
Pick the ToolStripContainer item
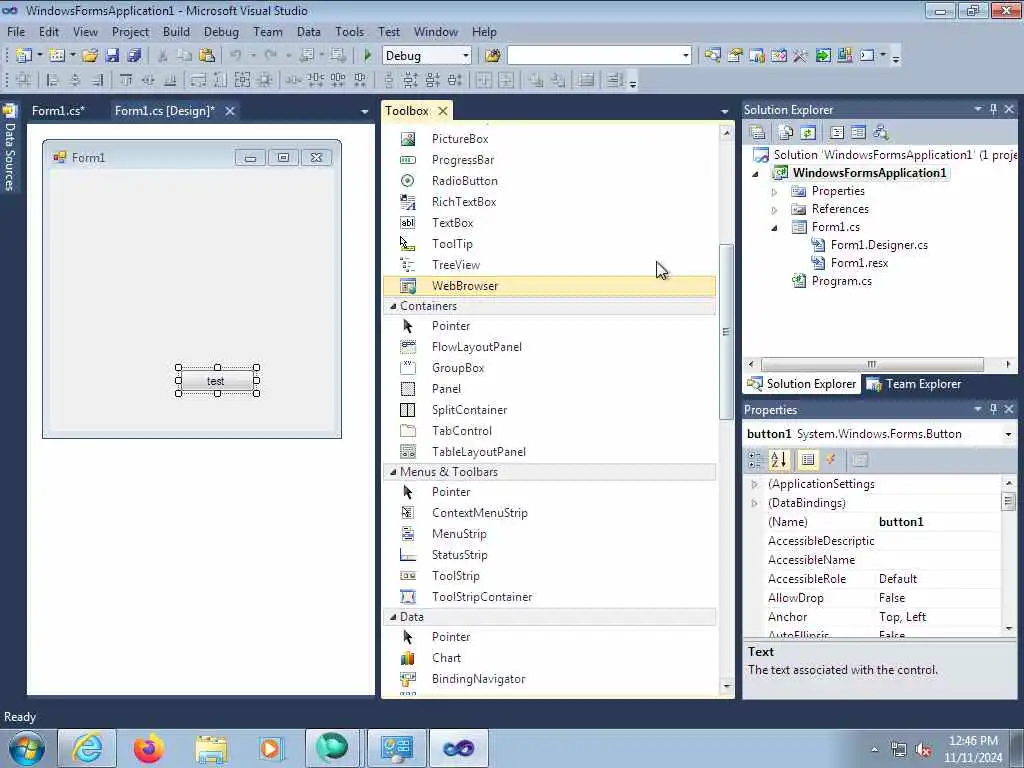[481, 596]
